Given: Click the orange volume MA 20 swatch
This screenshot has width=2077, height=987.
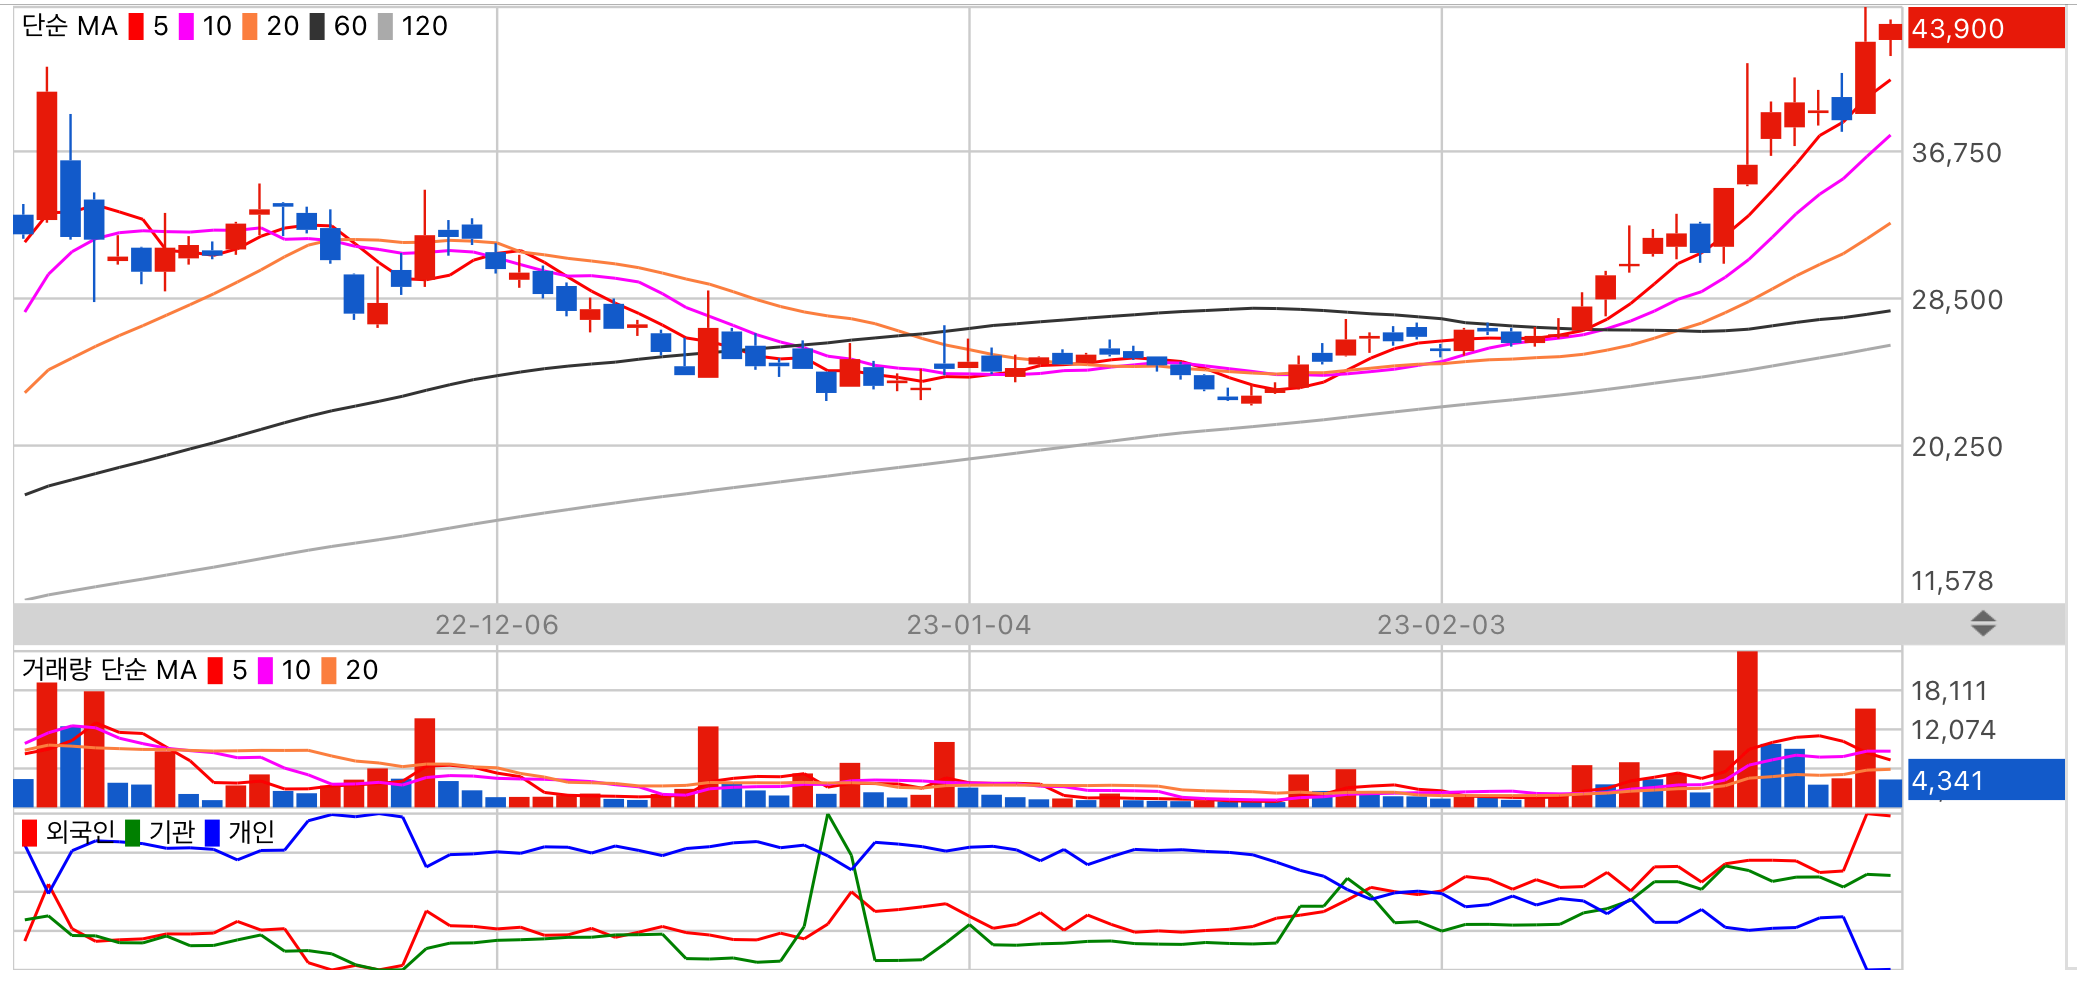Looking at the screenshot, I should point(329,670).
